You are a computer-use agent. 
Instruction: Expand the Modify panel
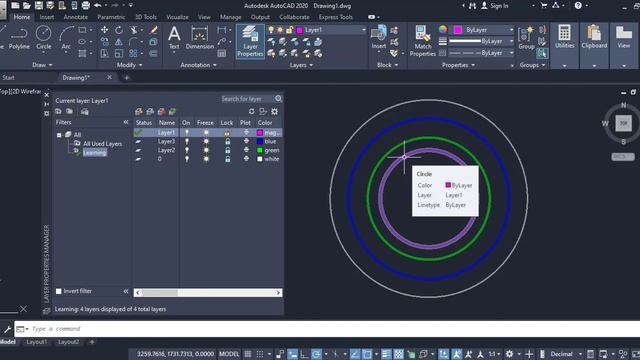[129, 65]
